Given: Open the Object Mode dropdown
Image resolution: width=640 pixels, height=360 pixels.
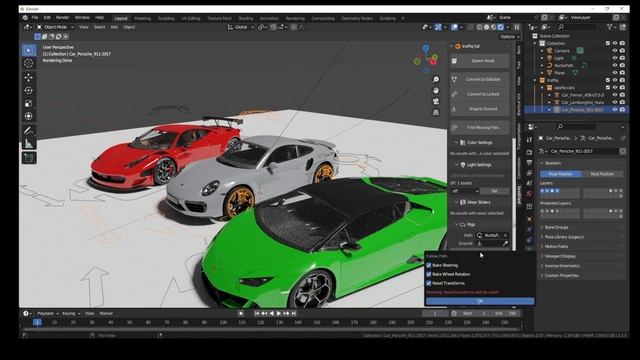Looking at the screenshot, I should tap(55, 27).
